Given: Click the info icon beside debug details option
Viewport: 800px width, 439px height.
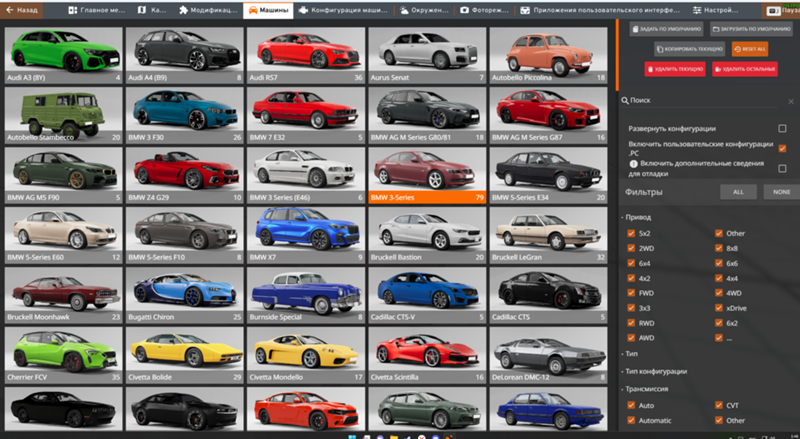Looking at the screenshot, I should (x=633, y=164).
